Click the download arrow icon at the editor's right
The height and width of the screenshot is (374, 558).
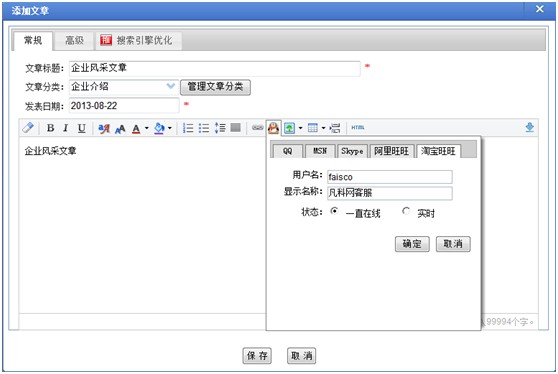530,127
